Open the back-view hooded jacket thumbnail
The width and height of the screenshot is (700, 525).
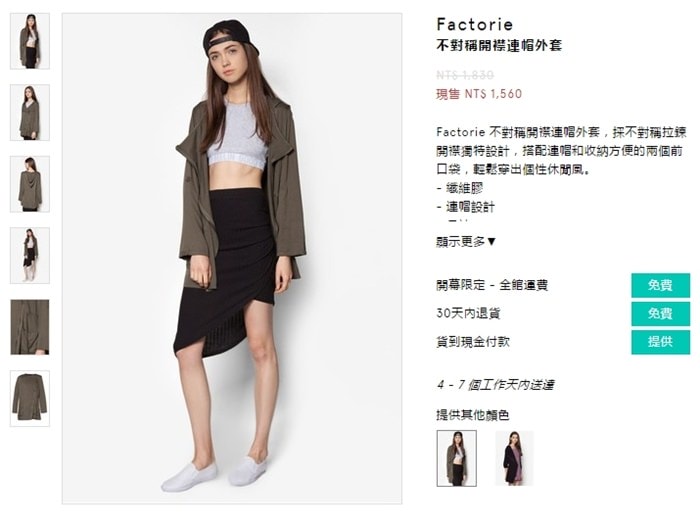click(30, 184)
